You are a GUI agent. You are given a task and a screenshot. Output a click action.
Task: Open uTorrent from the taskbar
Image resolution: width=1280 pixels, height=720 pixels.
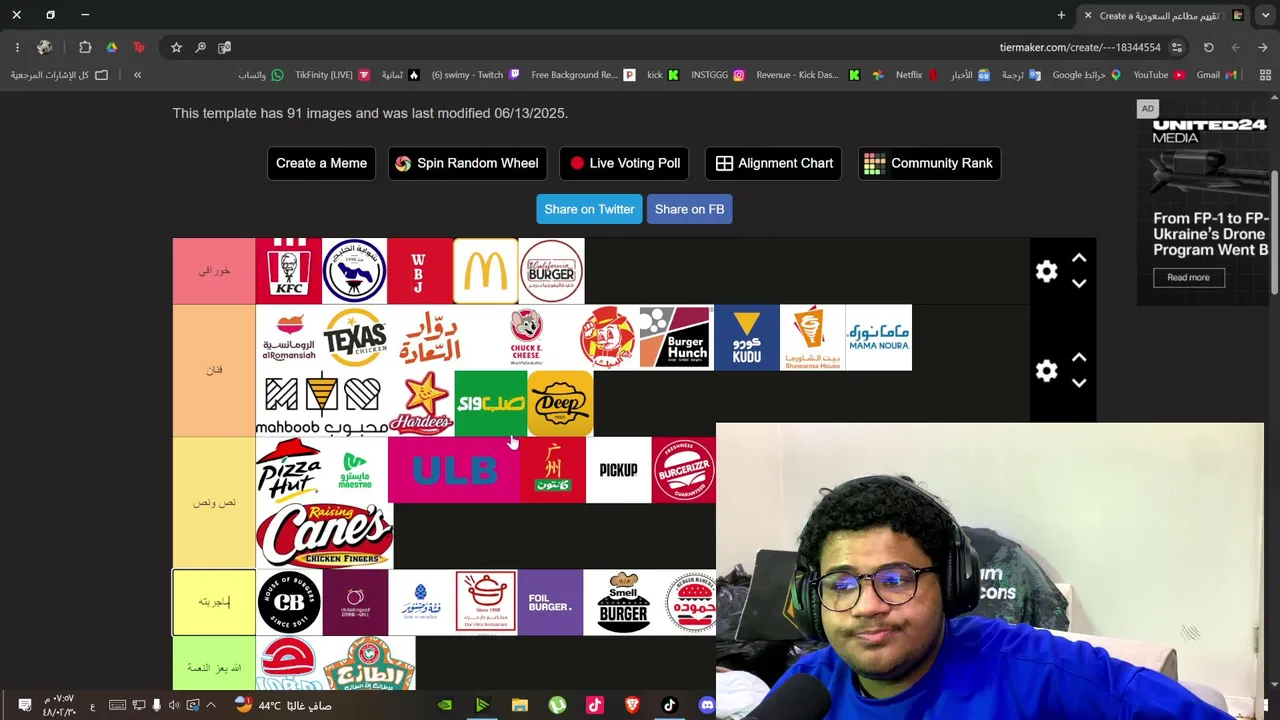tap(557, 705)
